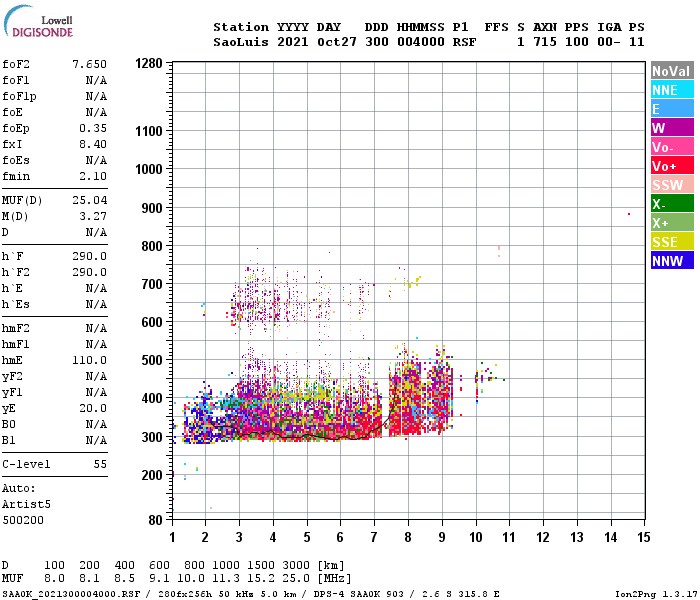Select the Vo+ red legend swatch
The height and width of the screenshot is (600, 700).
click(672, 166)
